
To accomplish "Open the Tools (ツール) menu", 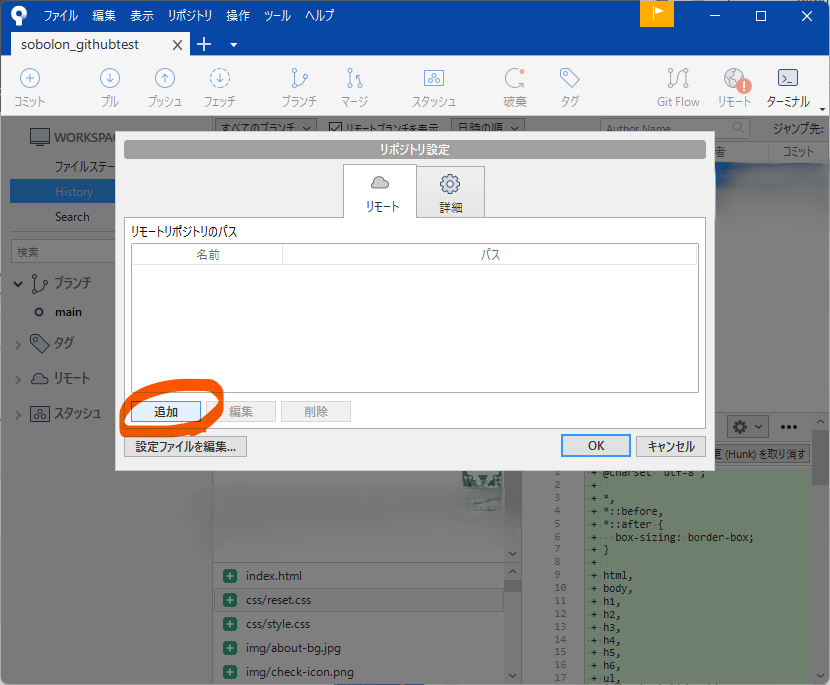I will [277, 15].
